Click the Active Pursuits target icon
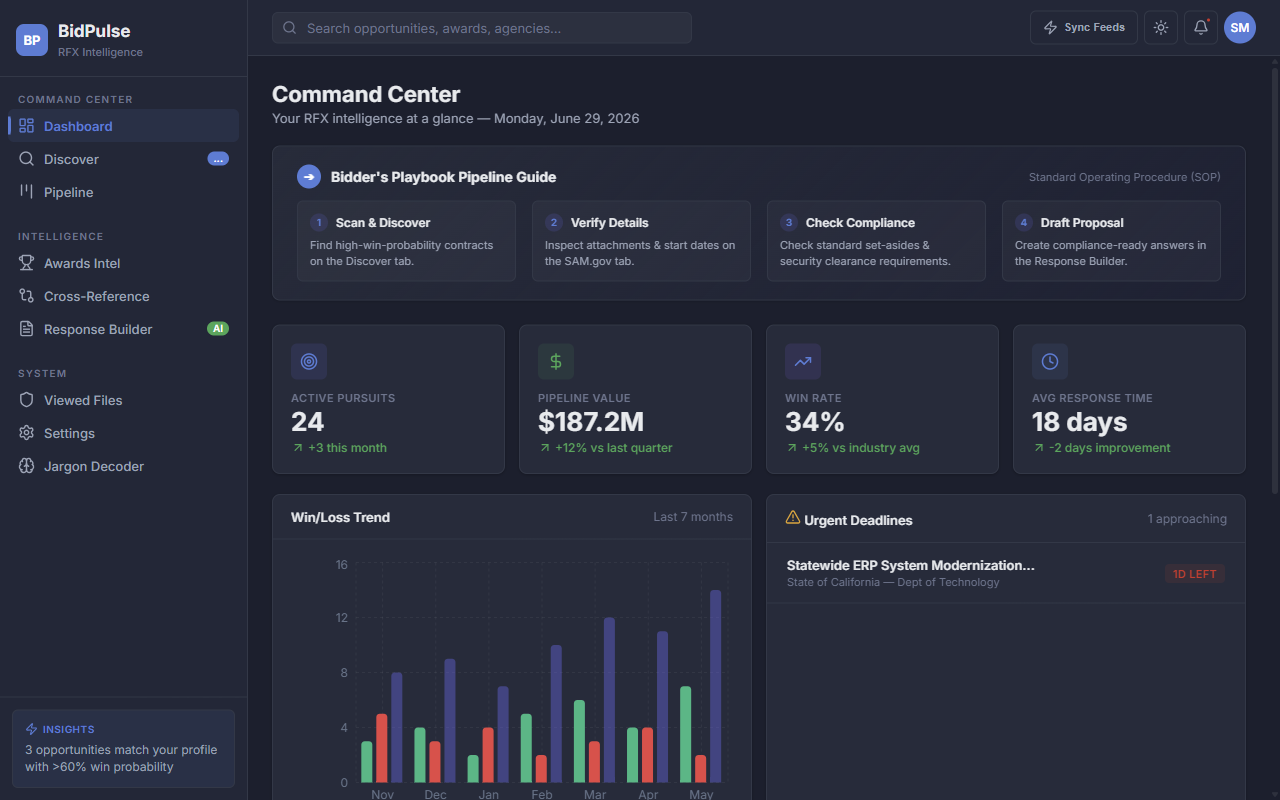 click(x=309, y=362)
